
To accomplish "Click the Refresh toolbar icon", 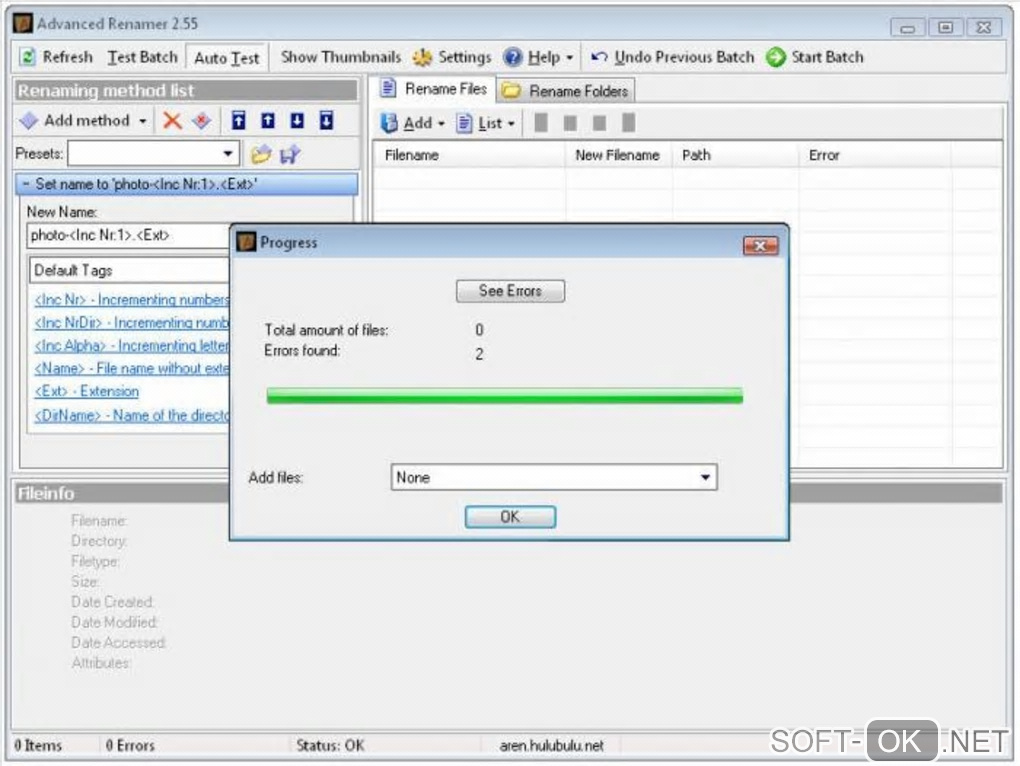I will pyautogui.click(x=27, y=57).
